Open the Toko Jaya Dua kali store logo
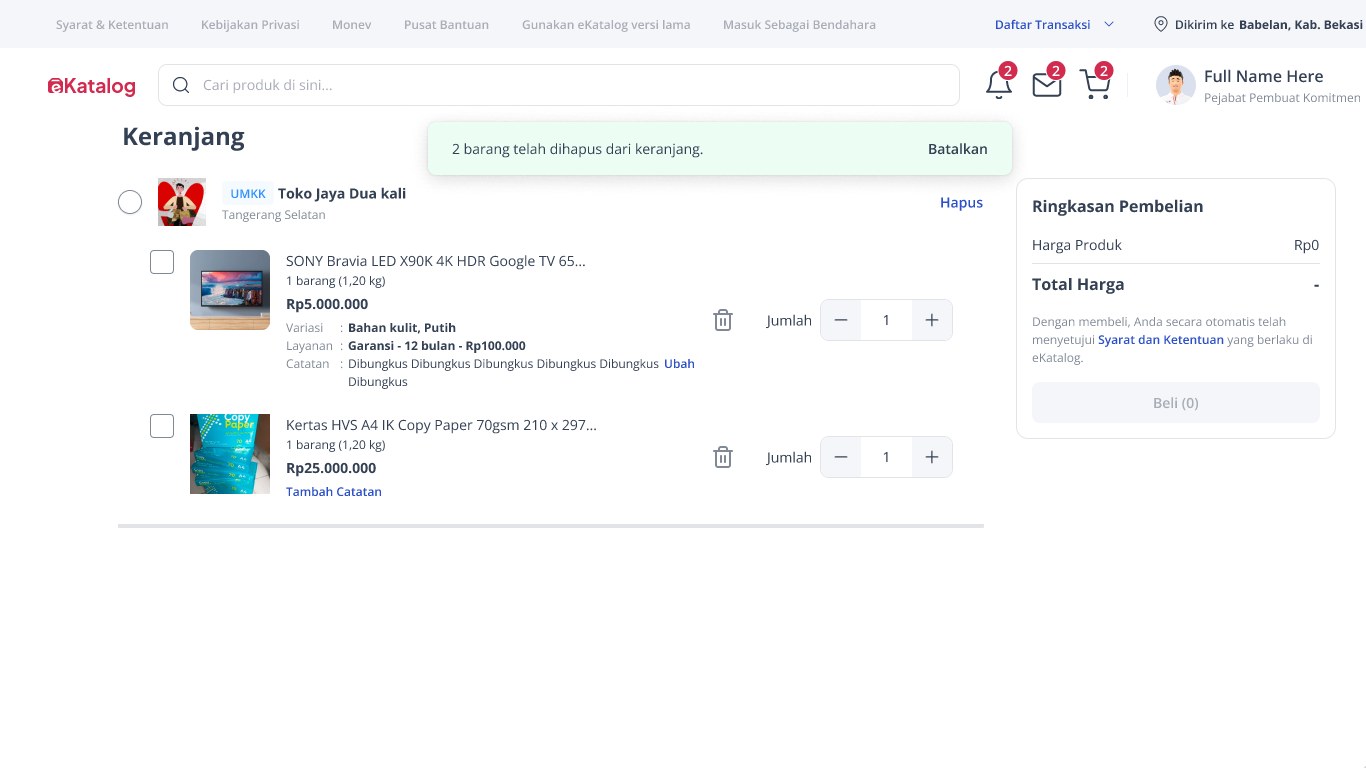This screenshot has height=768, width=1366. (182, 202)
